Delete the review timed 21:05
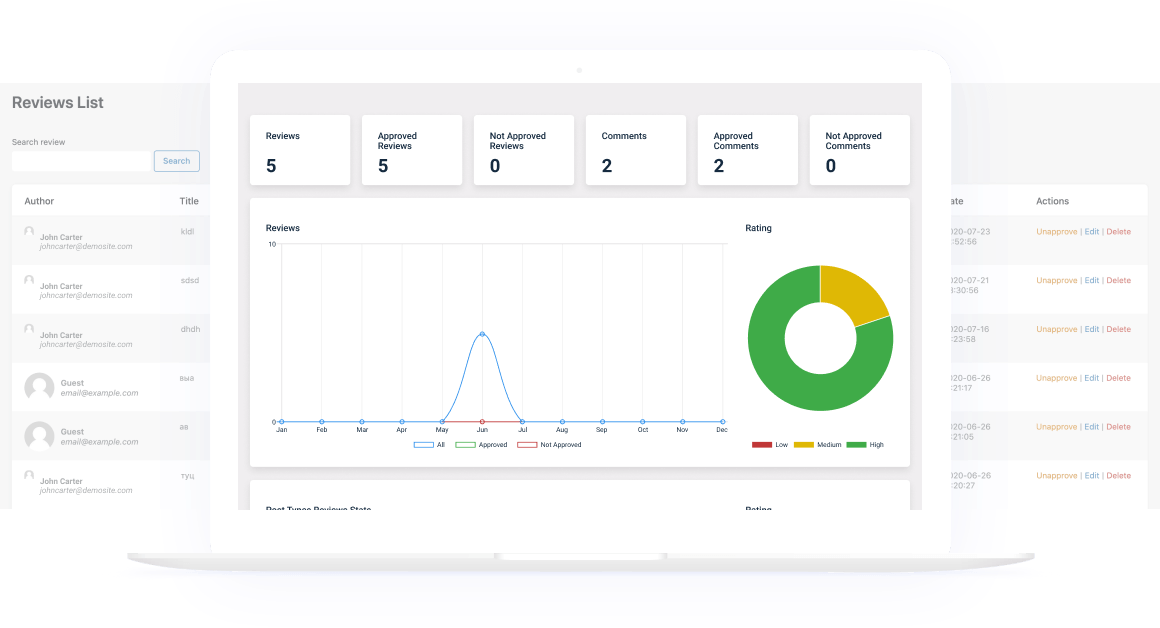The height and width of the screenshot is (628, 1160). (1119, 427)
